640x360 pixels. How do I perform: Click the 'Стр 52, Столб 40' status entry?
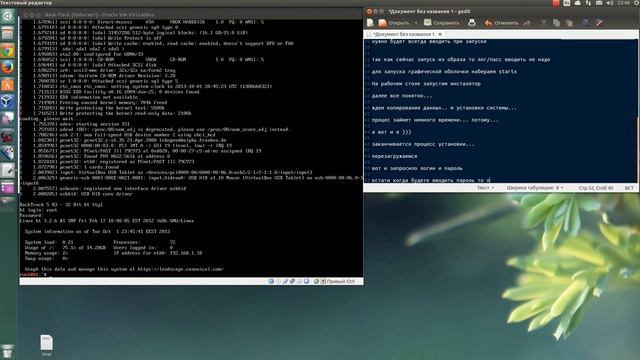tap(596, 188)
